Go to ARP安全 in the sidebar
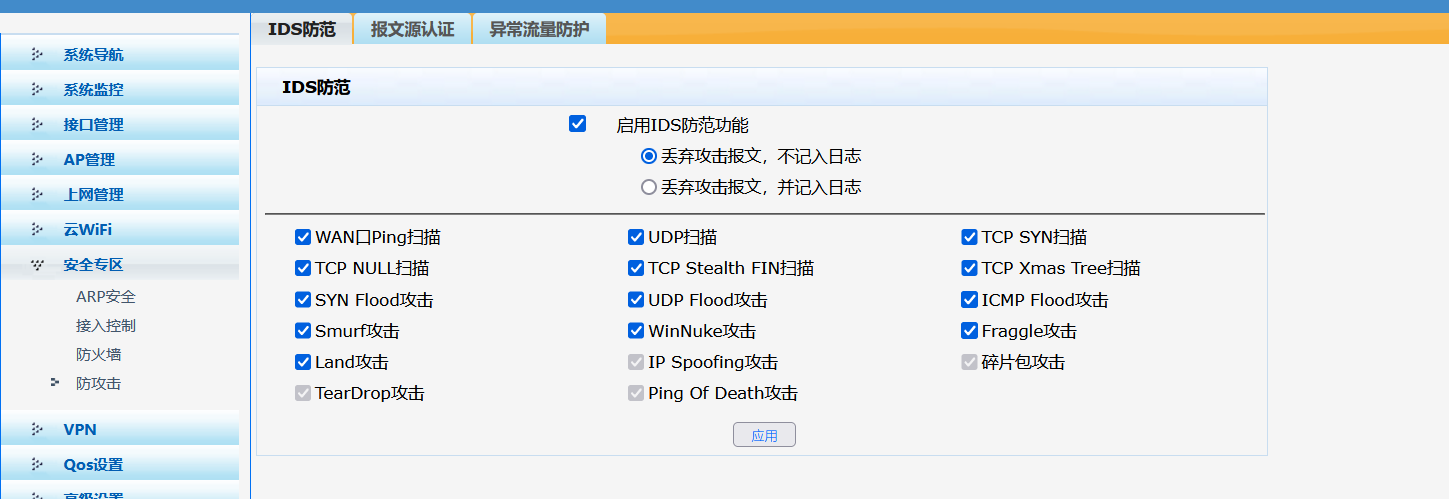Image resolution: width=1449 pixels, height=499 pixels. (x=106, y=297)
